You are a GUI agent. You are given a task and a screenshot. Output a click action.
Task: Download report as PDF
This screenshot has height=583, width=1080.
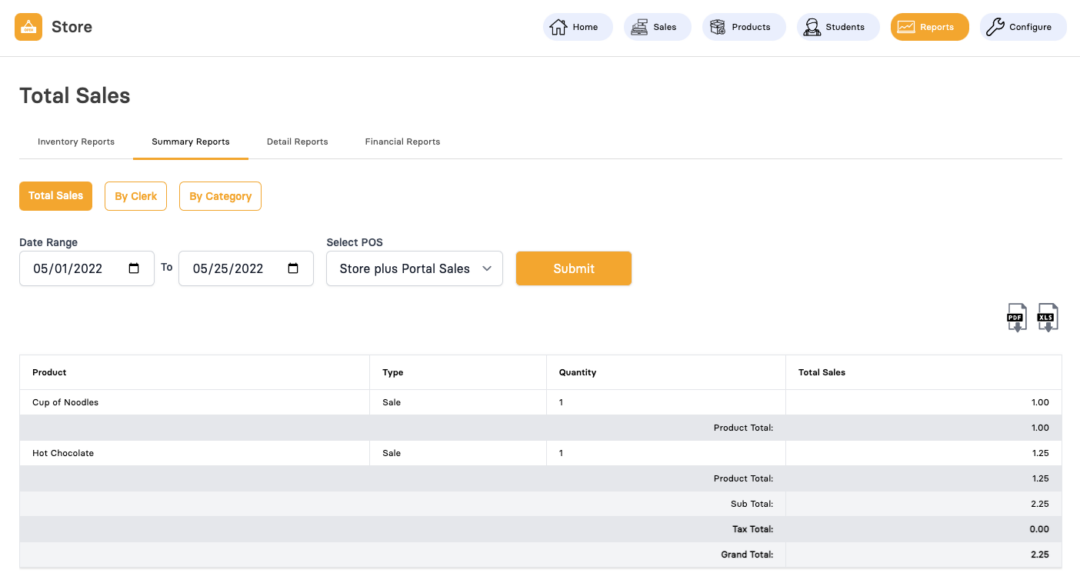[x=1017, y=318]
